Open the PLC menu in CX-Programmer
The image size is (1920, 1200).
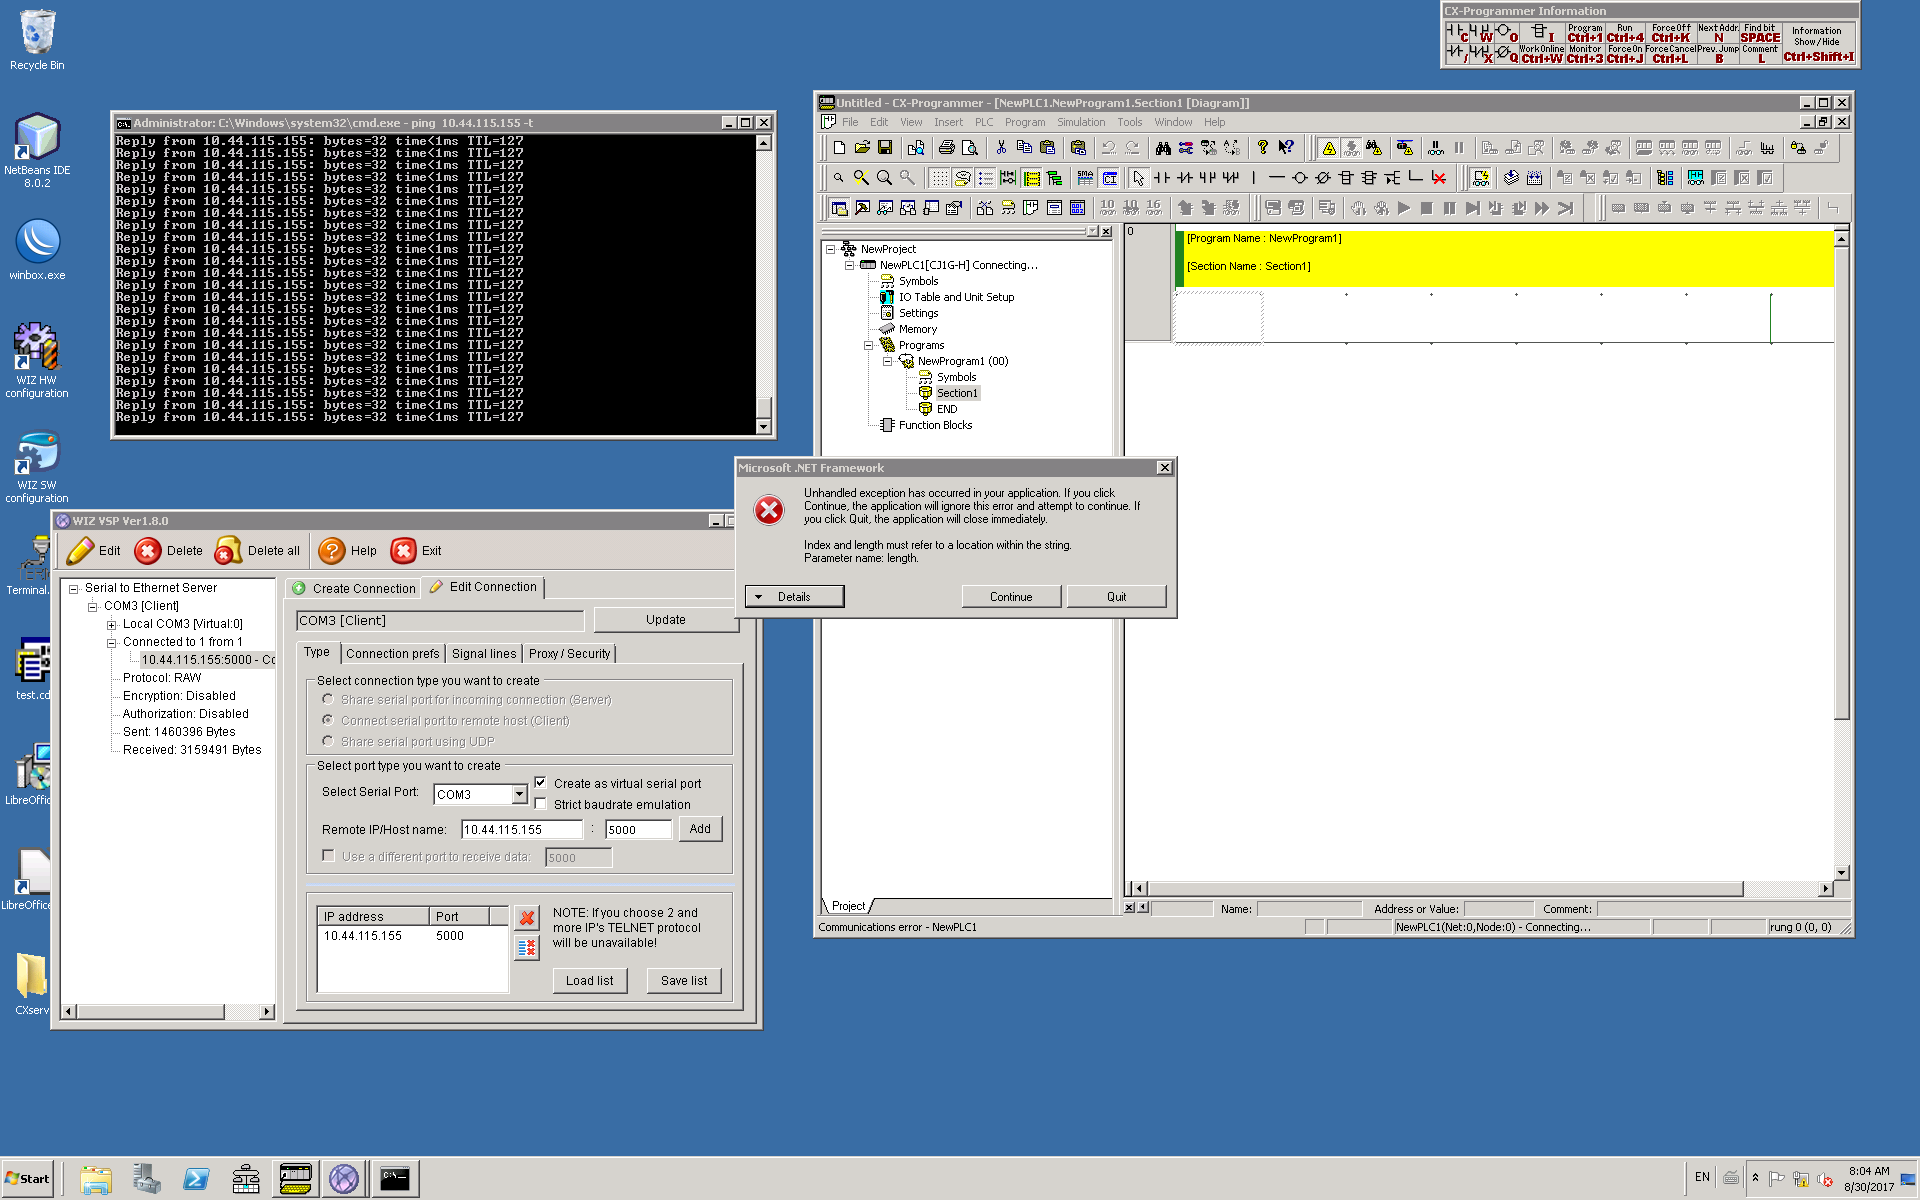[x=984, y=122]
